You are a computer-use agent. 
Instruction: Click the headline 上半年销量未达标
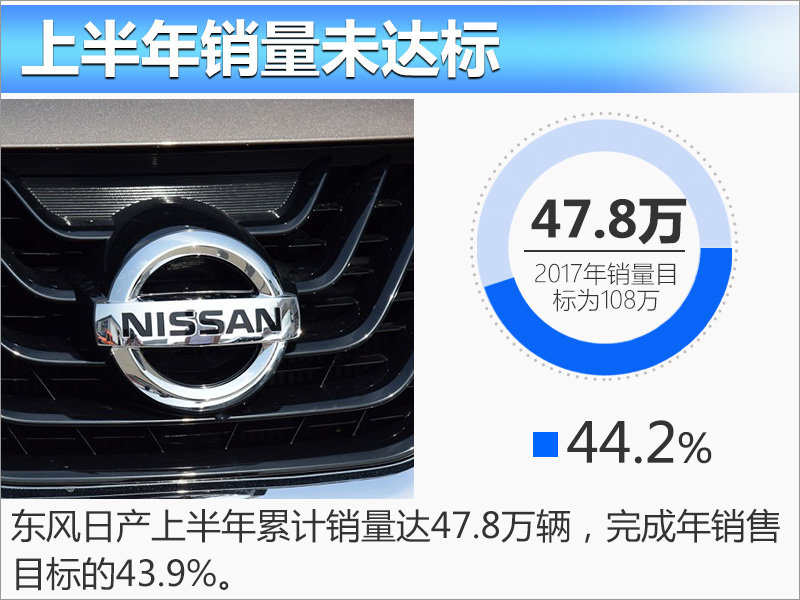point(260,49)
